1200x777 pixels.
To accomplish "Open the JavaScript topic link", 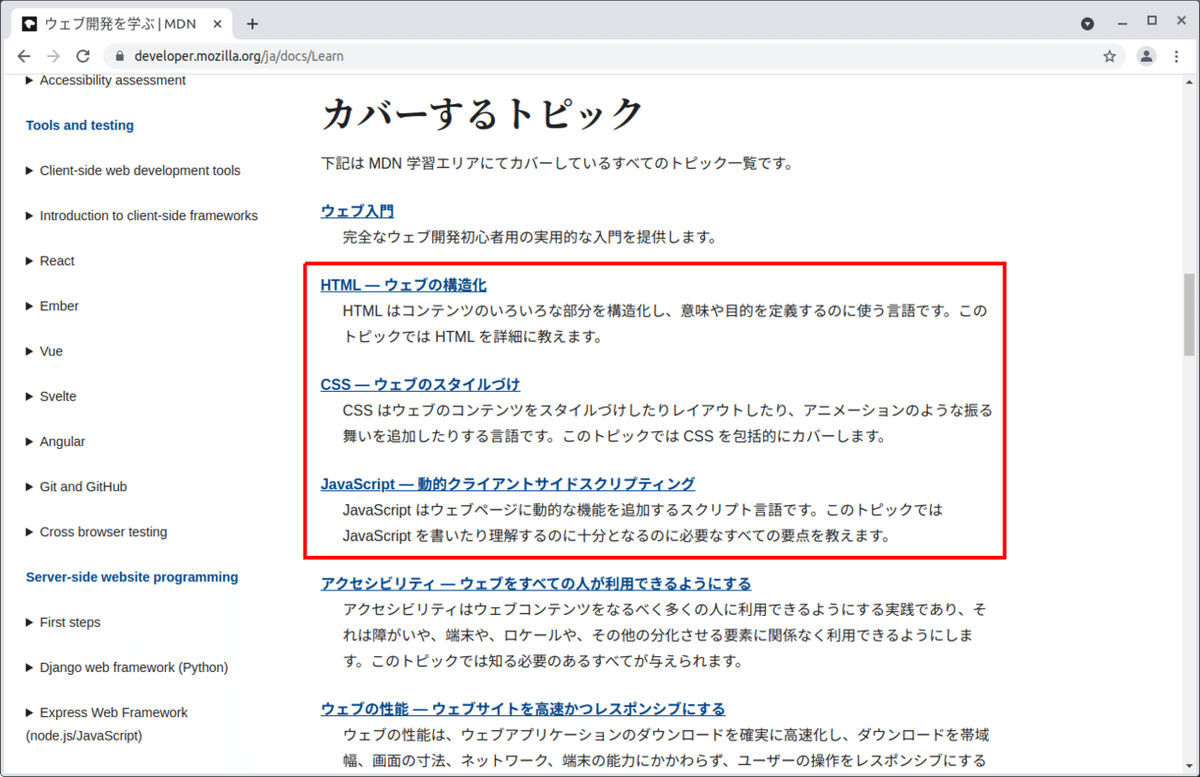I will coord(507,483).
